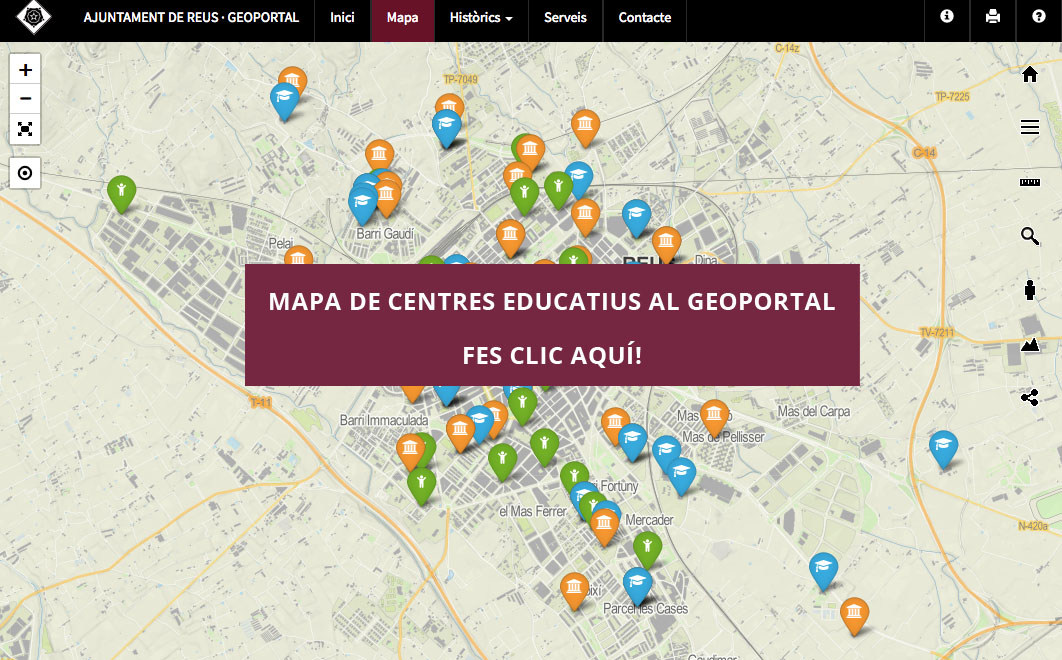Image resolution: width=1062 pixels, height=660 pixels.
Task: View the geoportal information icon
Action: 946,18
